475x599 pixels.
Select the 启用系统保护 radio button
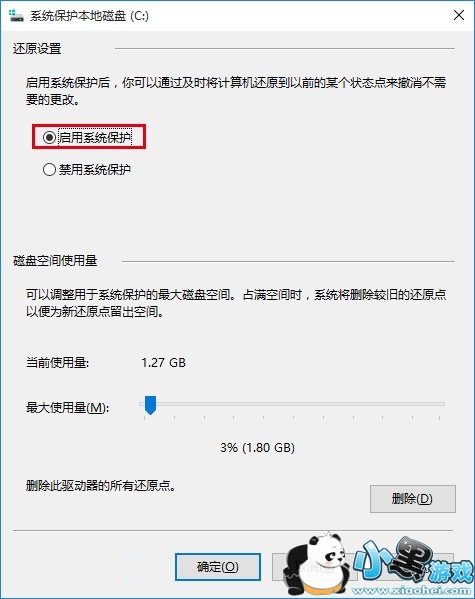coord(49,137)
